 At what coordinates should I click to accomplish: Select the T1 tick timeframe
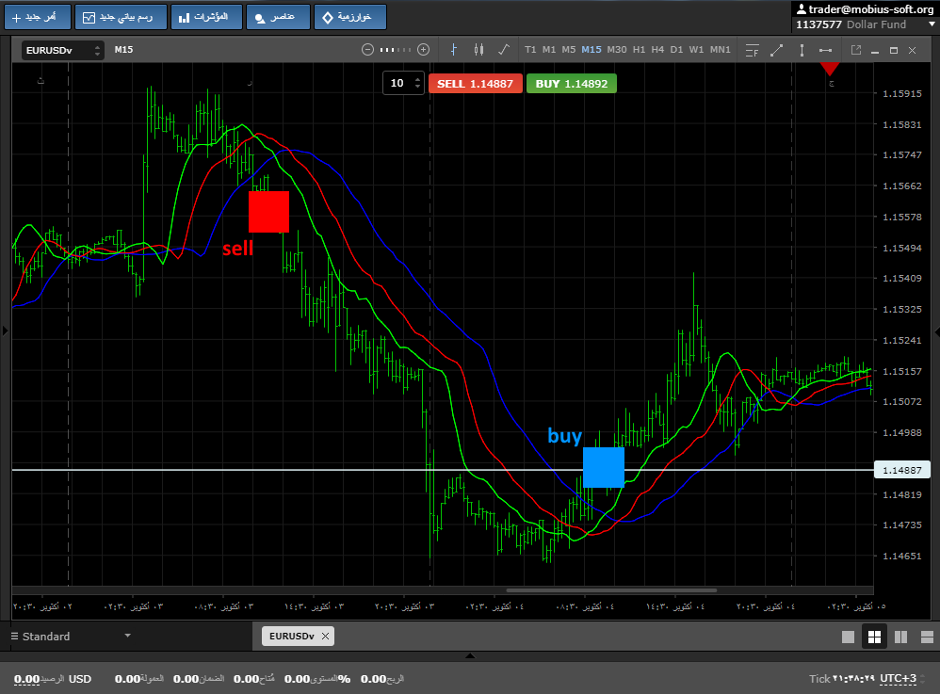click(x=530, y=50)
